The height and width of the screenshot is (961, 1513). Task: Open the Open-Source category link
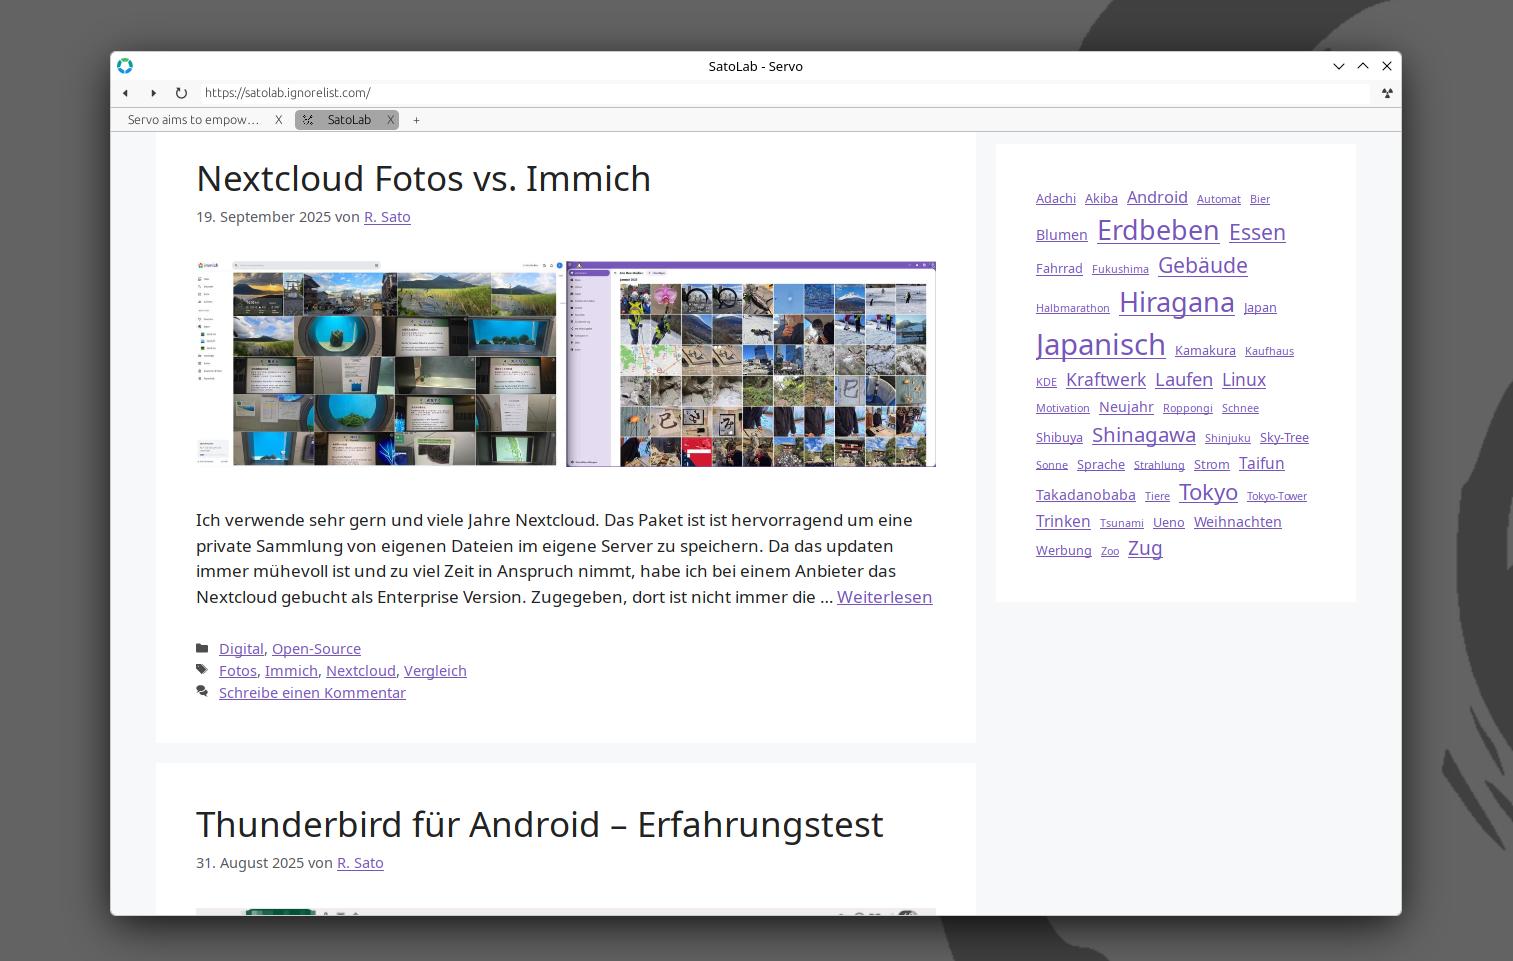click(x=316, y=649)
